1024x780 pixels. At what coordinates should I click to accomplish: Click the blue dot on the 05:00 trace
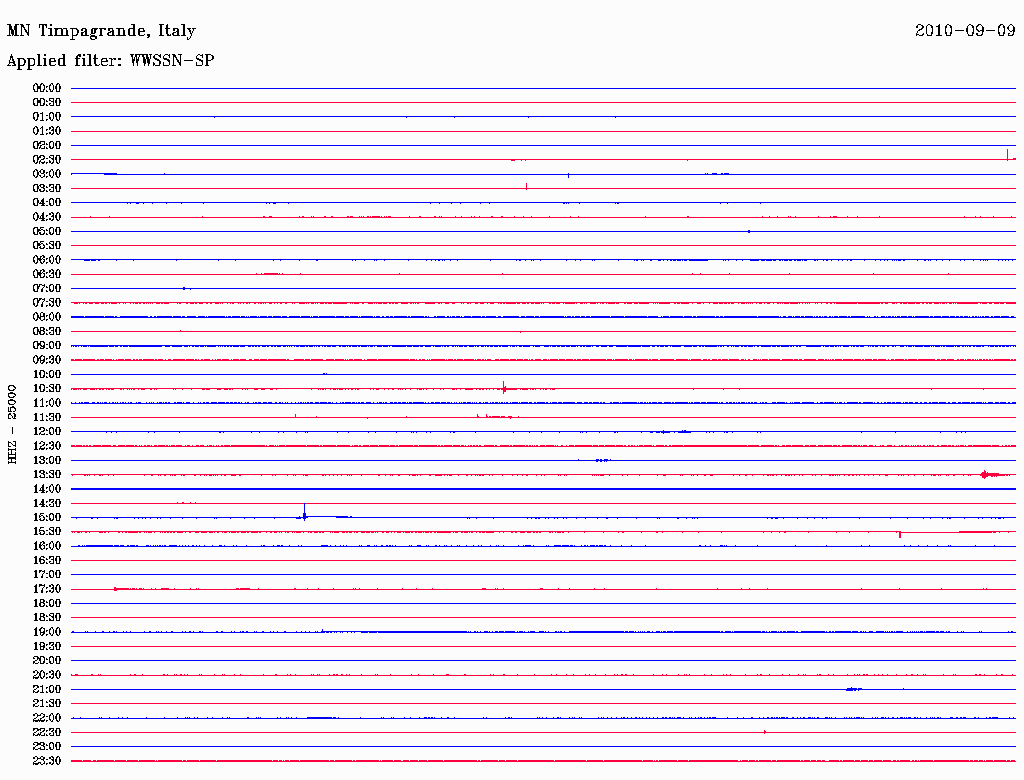(x=749, y=231)
